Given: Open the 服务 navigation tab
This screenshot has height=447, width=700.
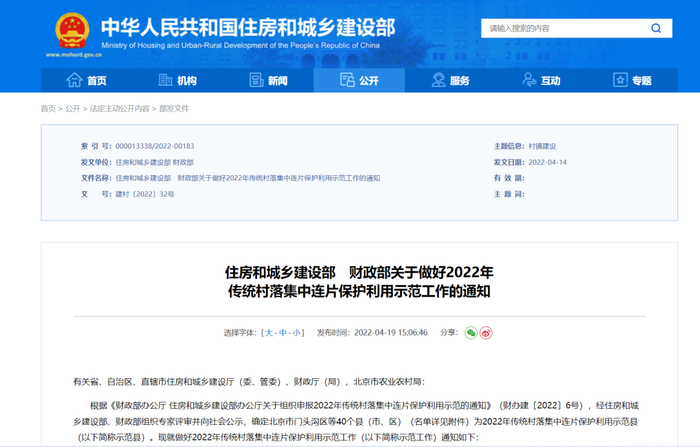Looking at the screenshot, I should pos(450,80).
